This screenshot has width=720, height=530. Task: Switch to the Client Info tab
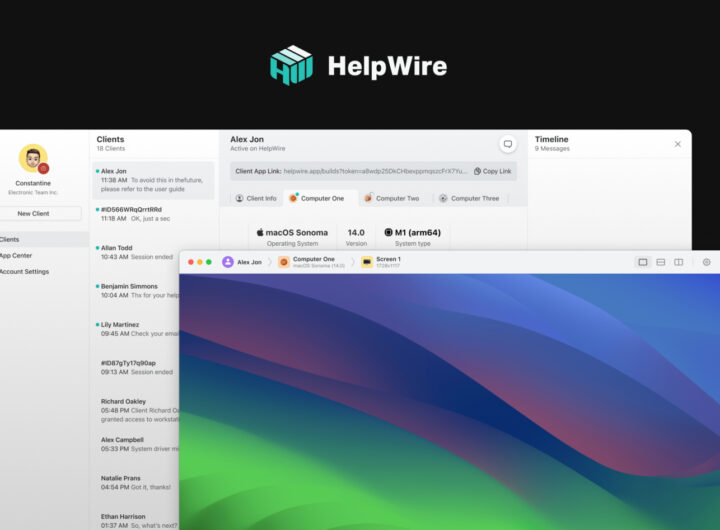256,198
